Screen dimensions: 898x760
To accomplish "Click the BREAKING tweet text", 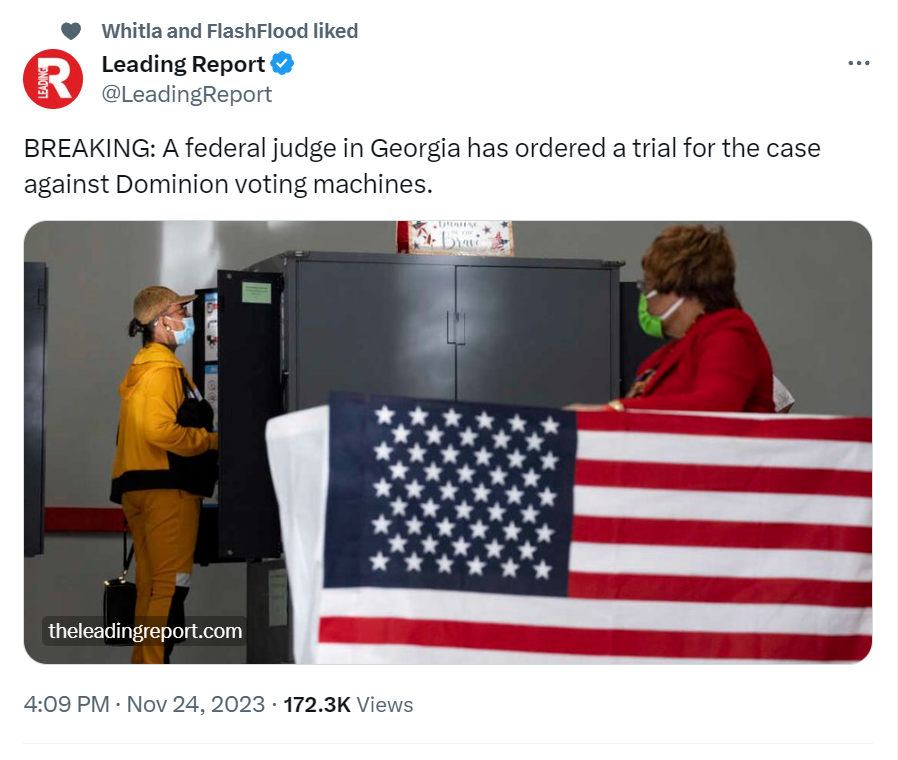I will pyautogui.click(x=422, y=166).
